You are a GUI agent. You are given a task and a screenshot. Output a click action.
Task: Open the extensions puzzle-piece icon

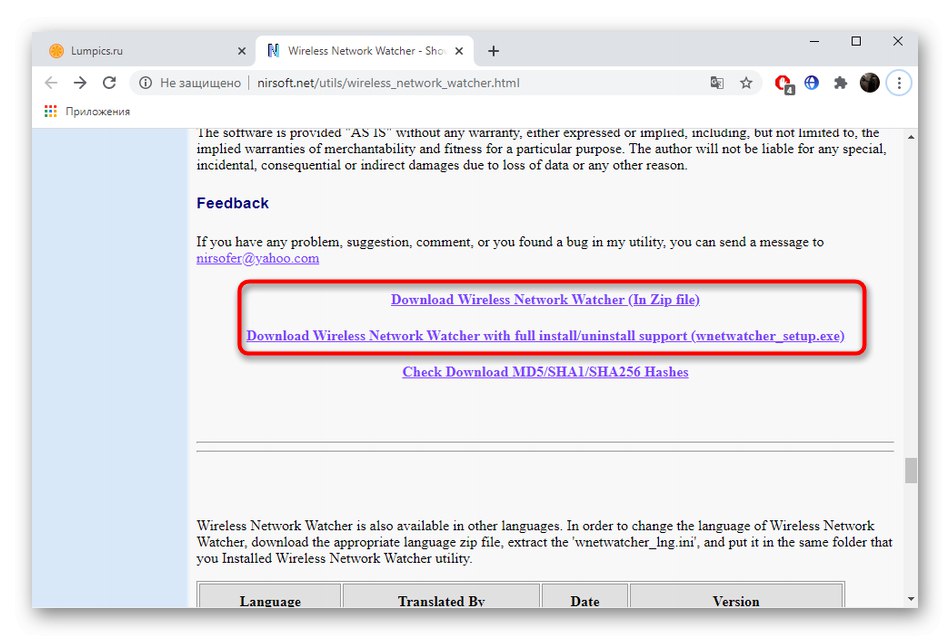840,82
